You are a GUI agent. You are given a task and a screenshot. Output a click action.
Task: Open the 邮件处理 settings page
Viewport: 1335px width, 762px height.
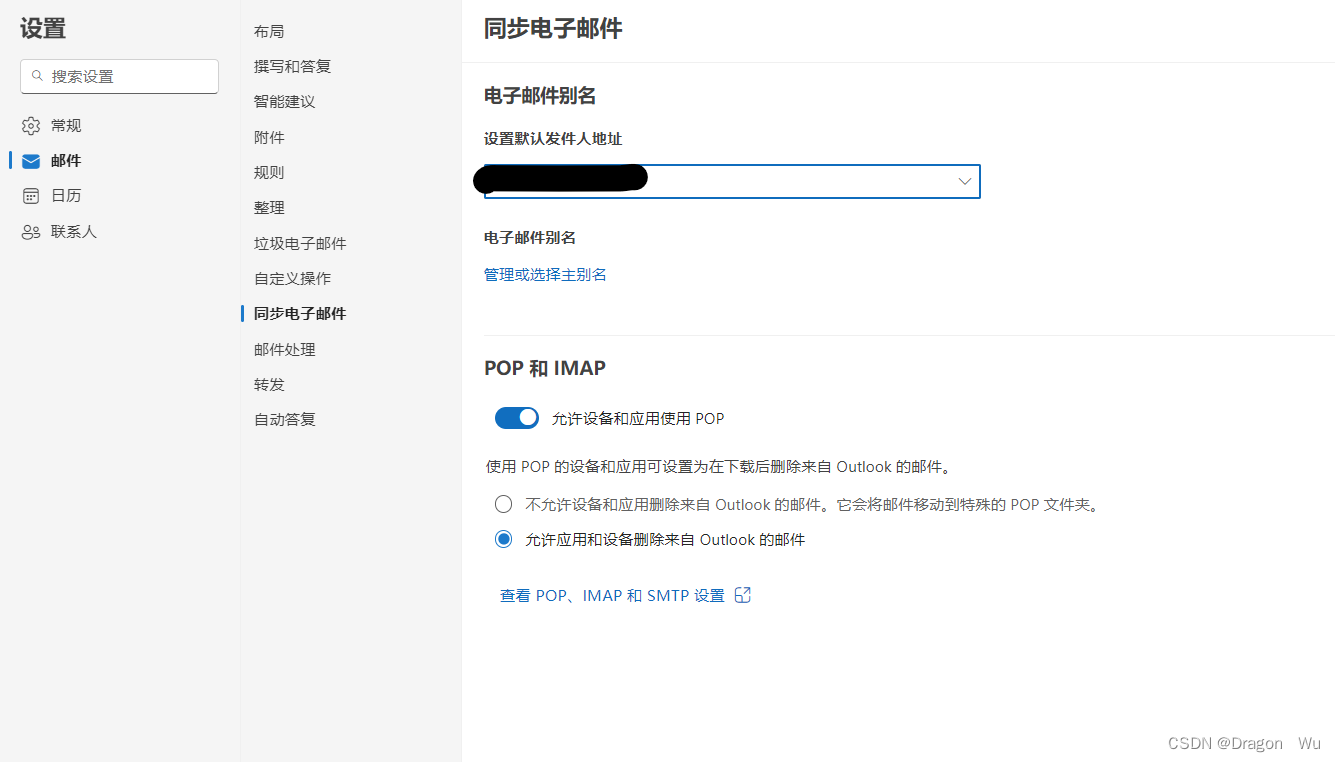(x=284, y=350)
